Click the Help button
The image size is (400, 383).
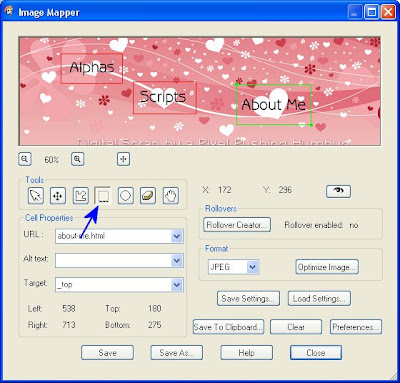click(x=246, y=353)
